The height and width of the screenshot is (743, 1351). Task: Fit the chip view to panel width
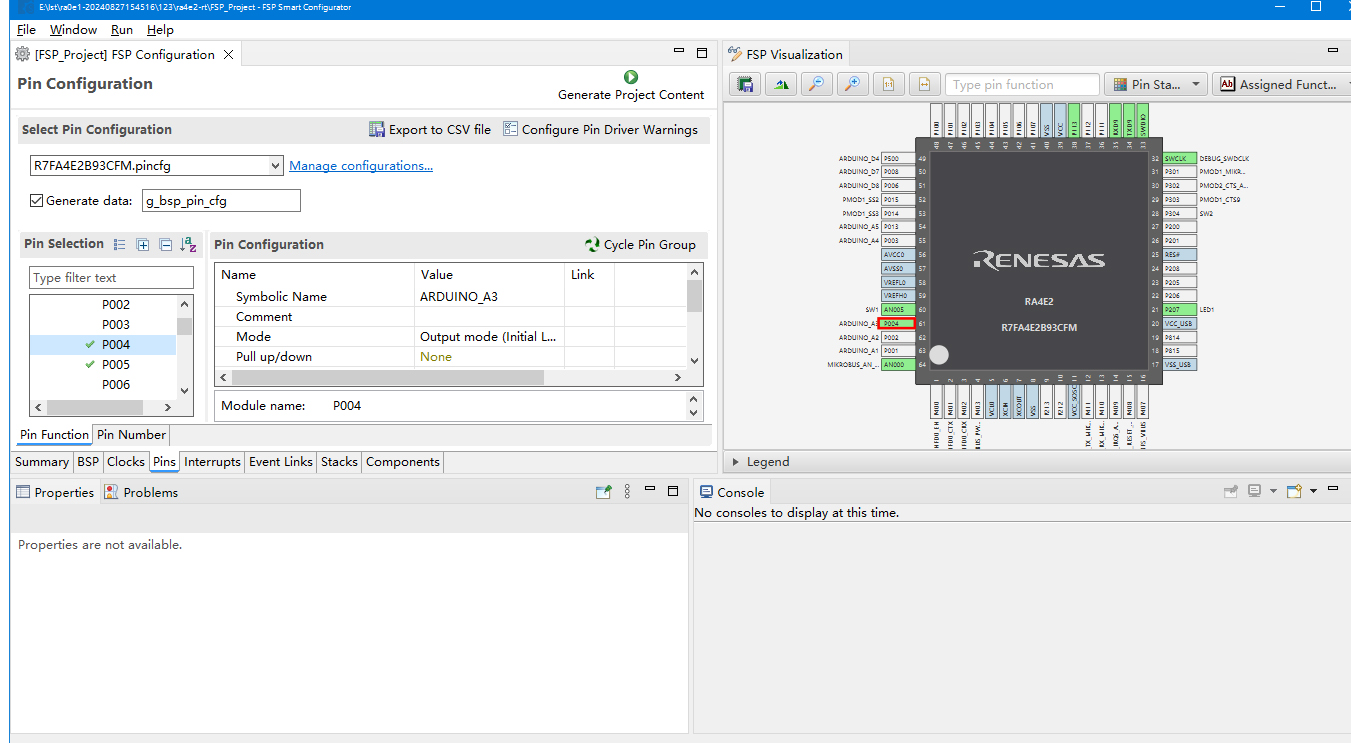[x=924, y=85]
